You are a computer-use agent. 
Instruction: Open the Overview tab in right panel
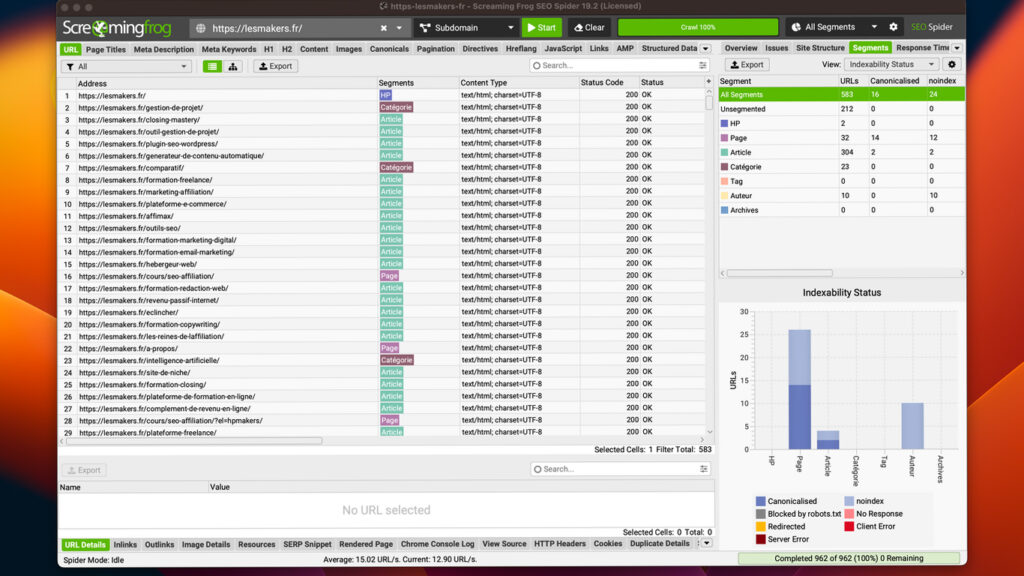tap(741, 48)
